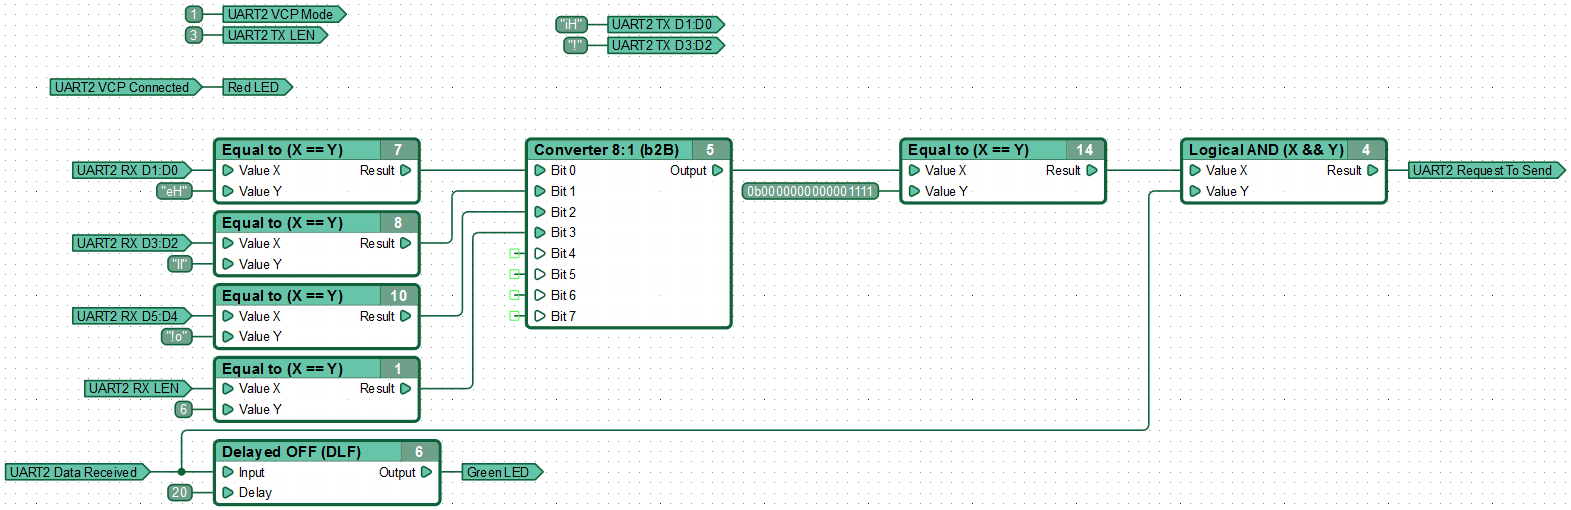The height and width of the screenshot is (510, 1571).
Task: Click the UART2 VCP Connected input tag
Action: click(126, 87)
